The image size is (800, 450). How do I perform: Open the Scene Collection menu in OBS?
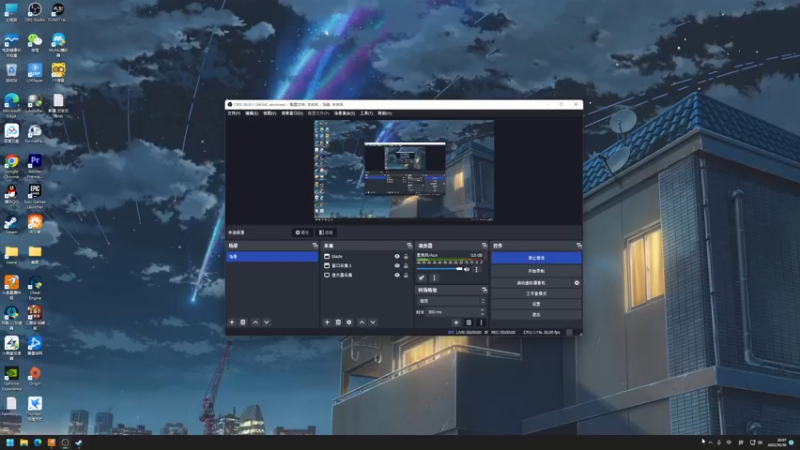pyautogui.click(x=344, y=113)
